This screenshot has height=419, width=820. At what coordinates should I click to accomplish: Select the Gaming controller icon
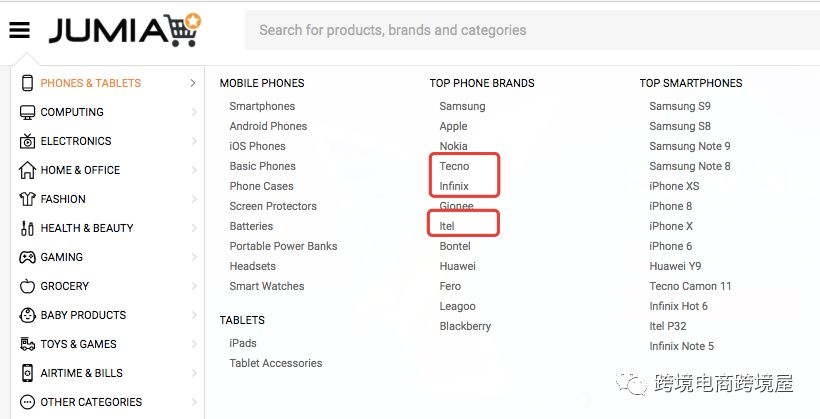27,257
